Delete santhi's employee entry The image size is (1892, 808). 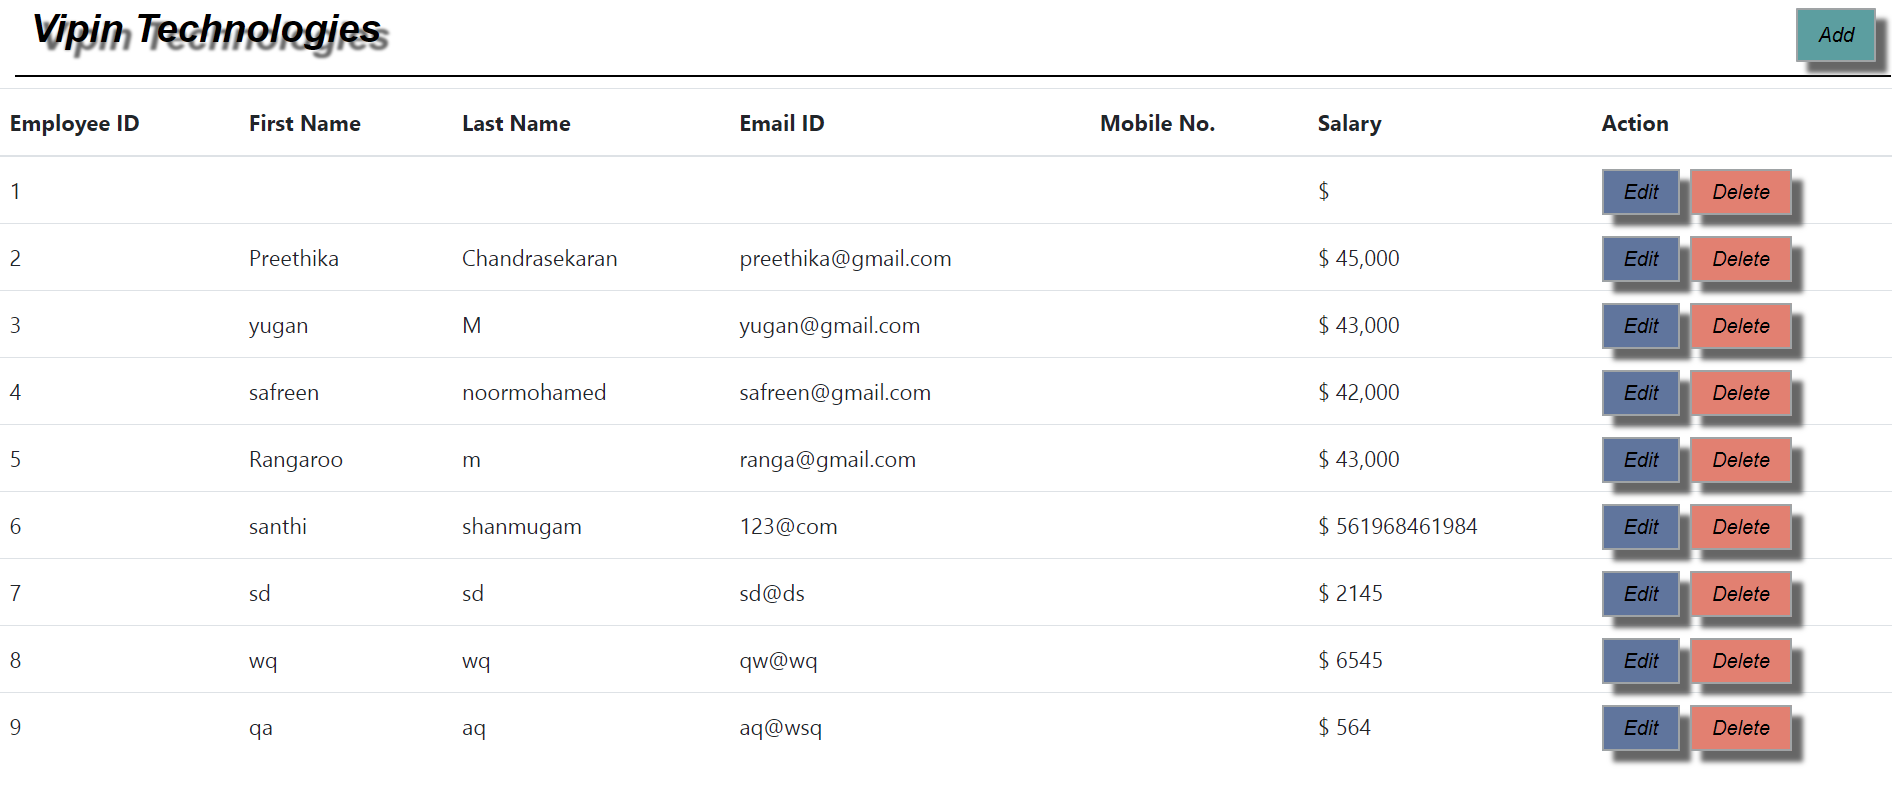coord(1740,526)
